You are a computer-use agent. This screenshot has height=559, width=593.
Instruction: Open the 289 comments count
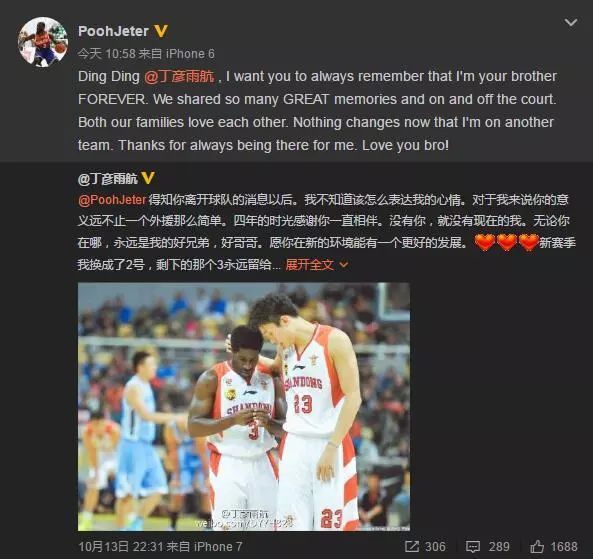click(499, 547)
